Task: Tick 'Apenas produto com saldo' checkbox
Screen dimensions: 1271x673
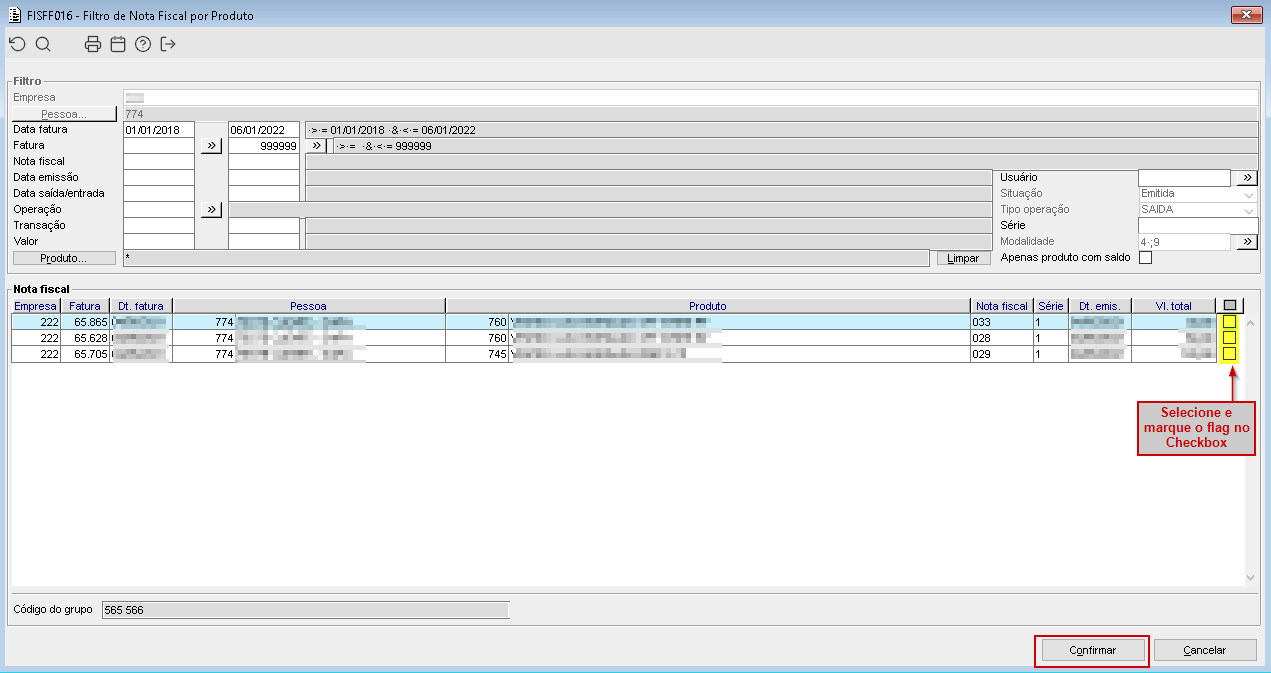Action: pos(1146,258)
